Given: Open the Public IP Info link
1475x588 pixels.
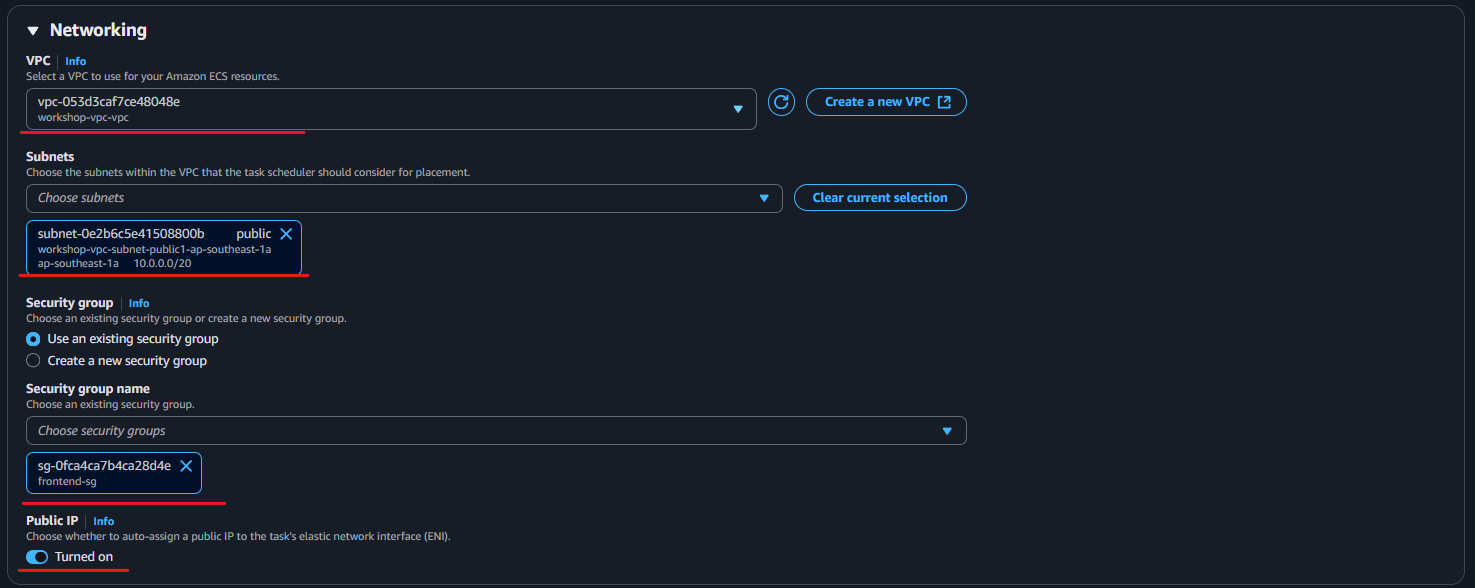Looking at the screenshot, I should (x=103, y=520).
